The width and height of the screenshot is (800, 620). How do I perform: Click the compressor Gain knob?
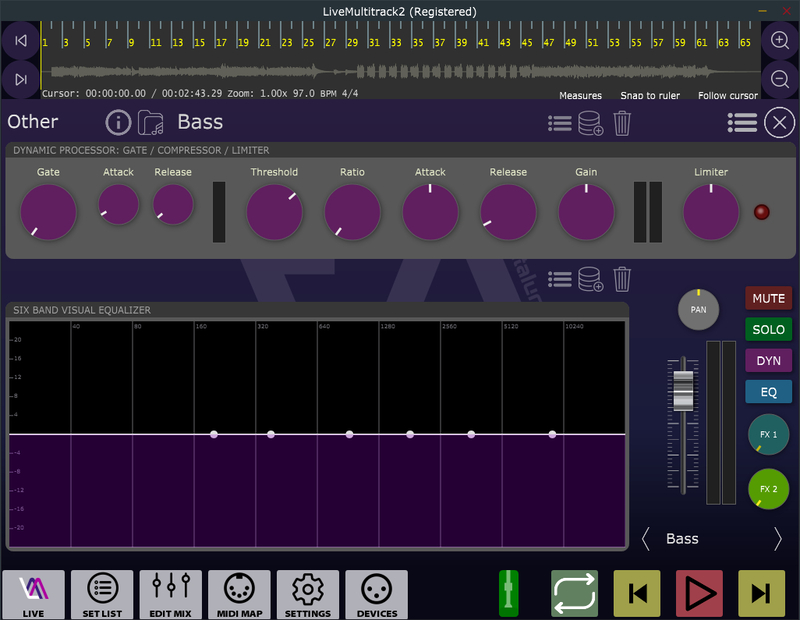[586, 212]
